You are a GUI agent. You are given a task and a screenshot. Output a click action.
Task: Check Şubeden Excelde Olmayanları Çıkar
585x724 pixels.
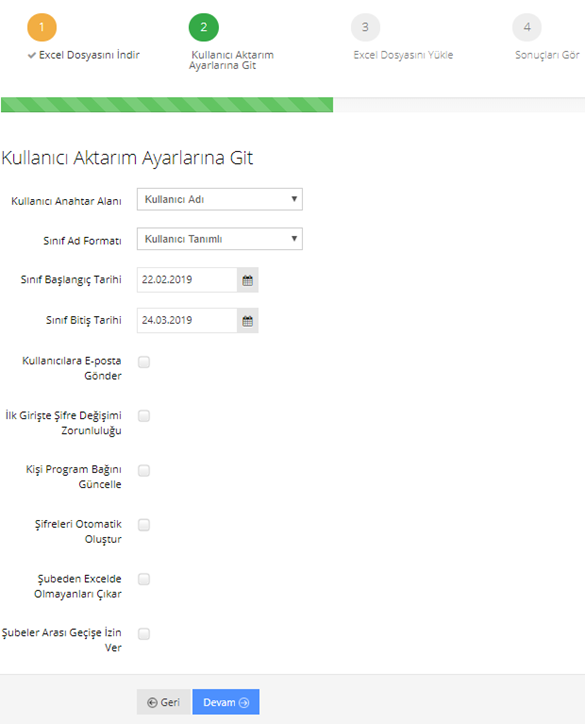click(x=144, y=579)
